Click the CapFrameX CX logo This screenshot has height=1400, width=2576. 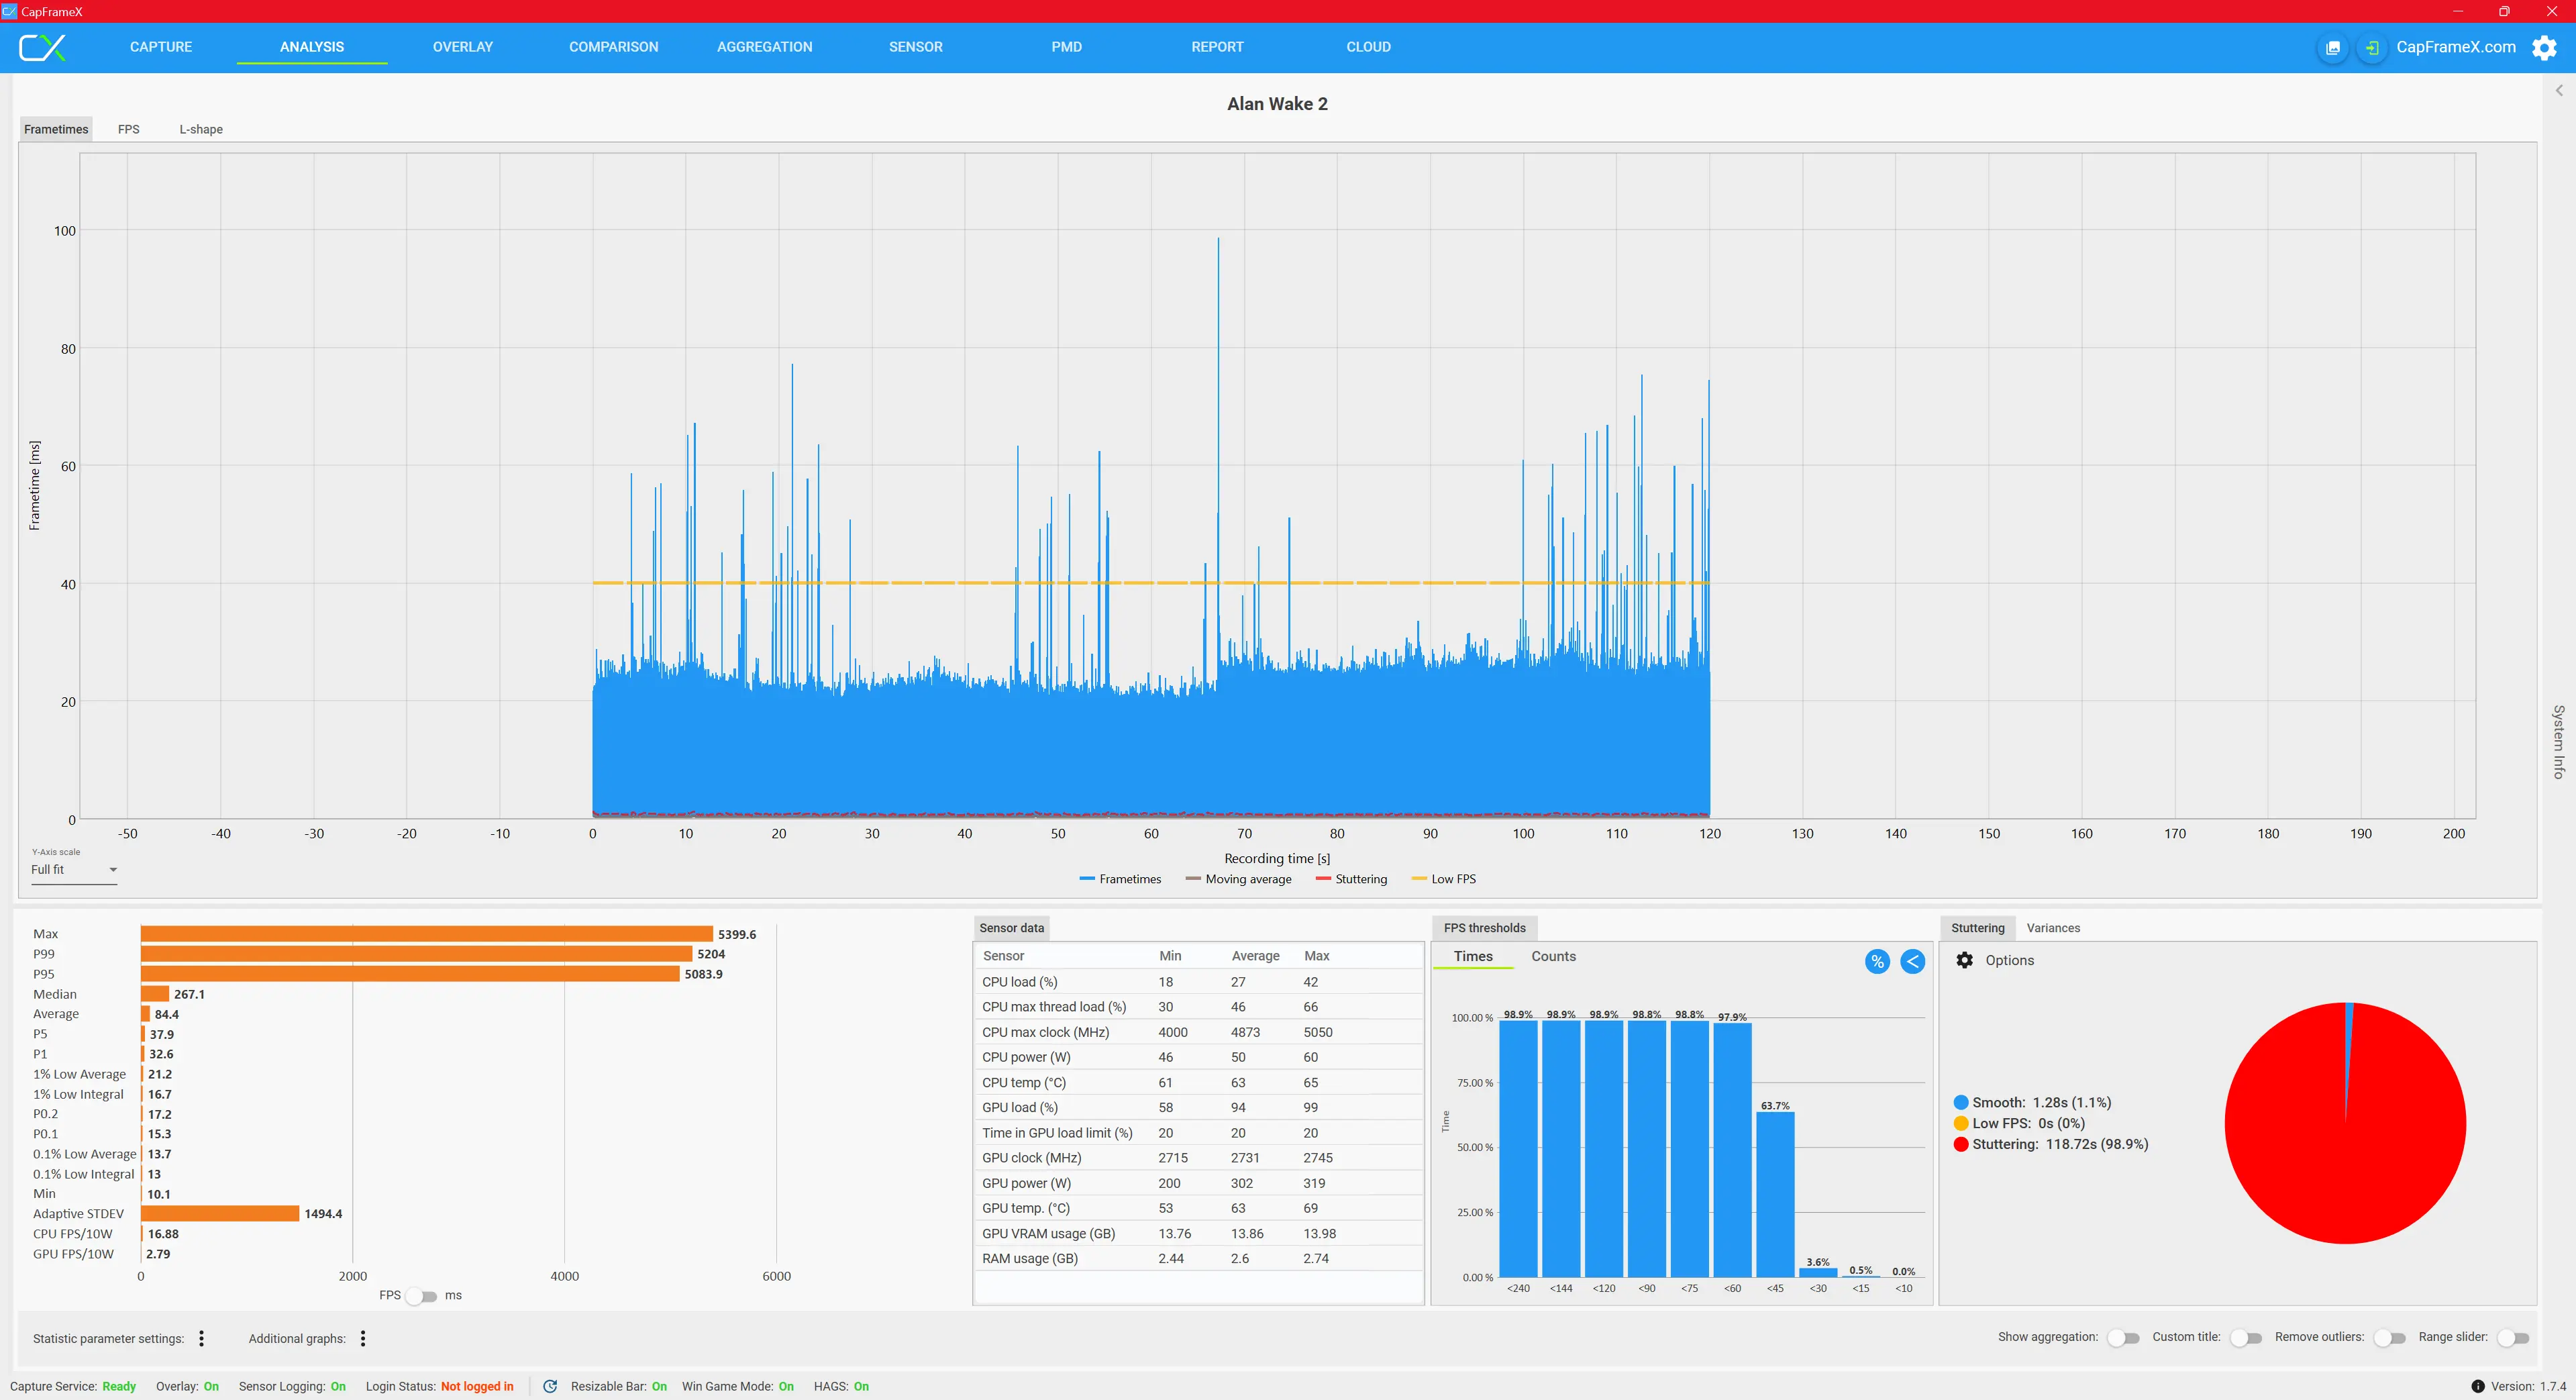(42, 47)
